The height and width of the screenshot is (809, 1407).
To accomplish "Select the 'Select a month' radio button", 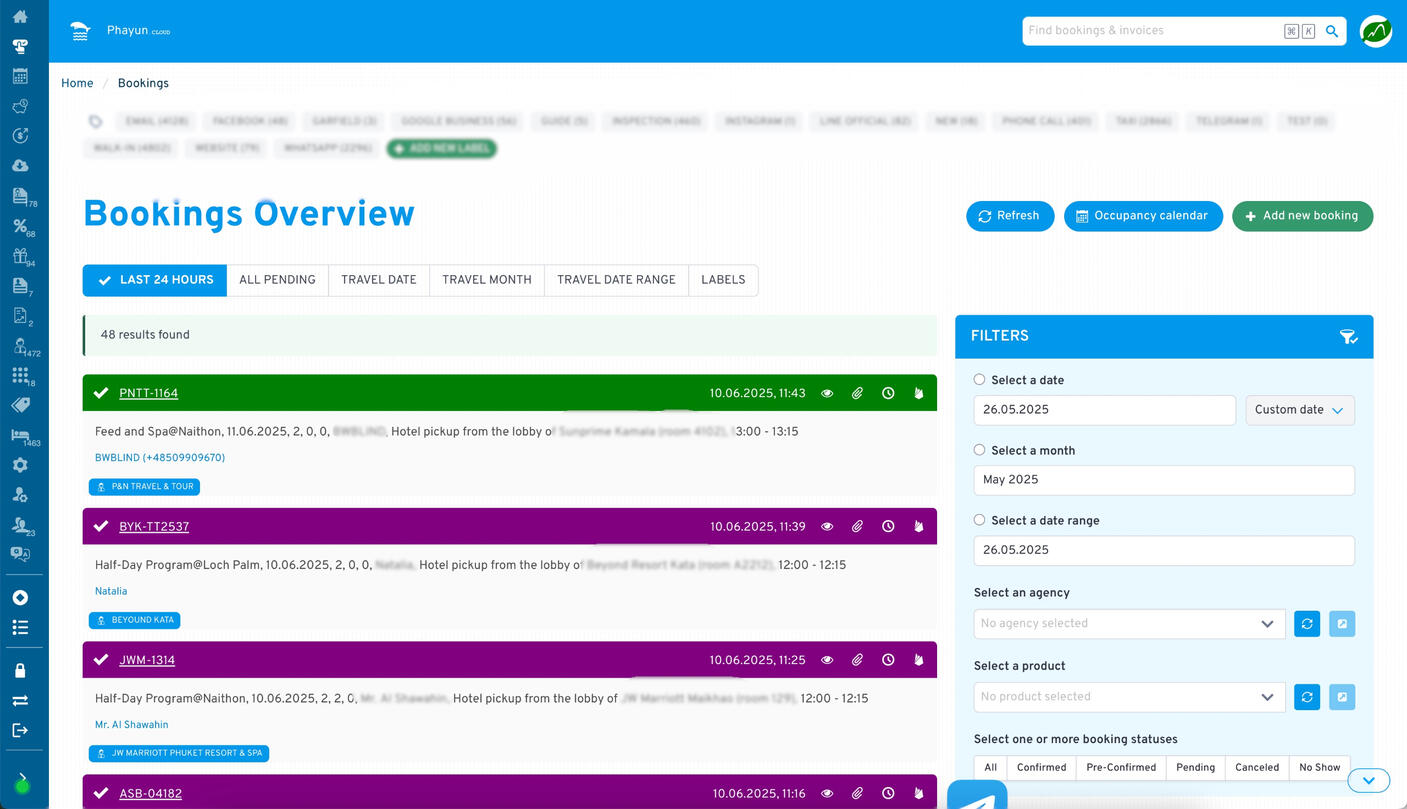I will point(978,450).
